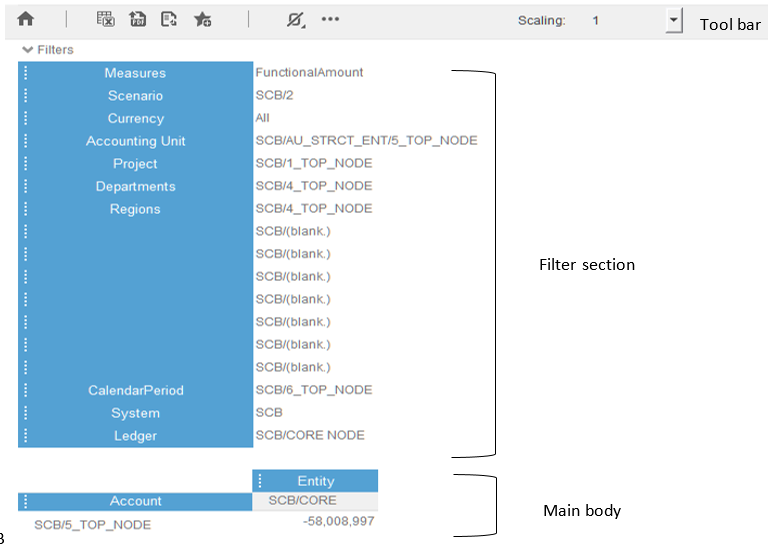Collapse the Filters section
The image size is (768, 544).
tap(27, 50)
